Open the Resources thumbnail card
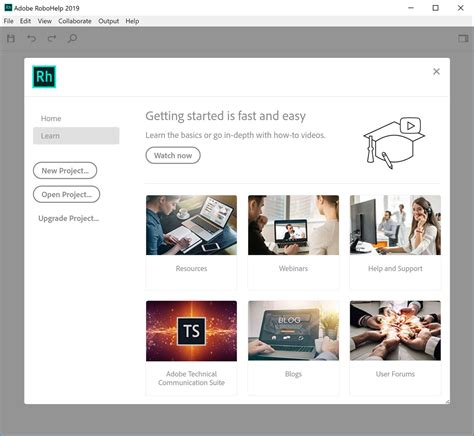This screenshot has width=474, height=436. pos(191,242)
